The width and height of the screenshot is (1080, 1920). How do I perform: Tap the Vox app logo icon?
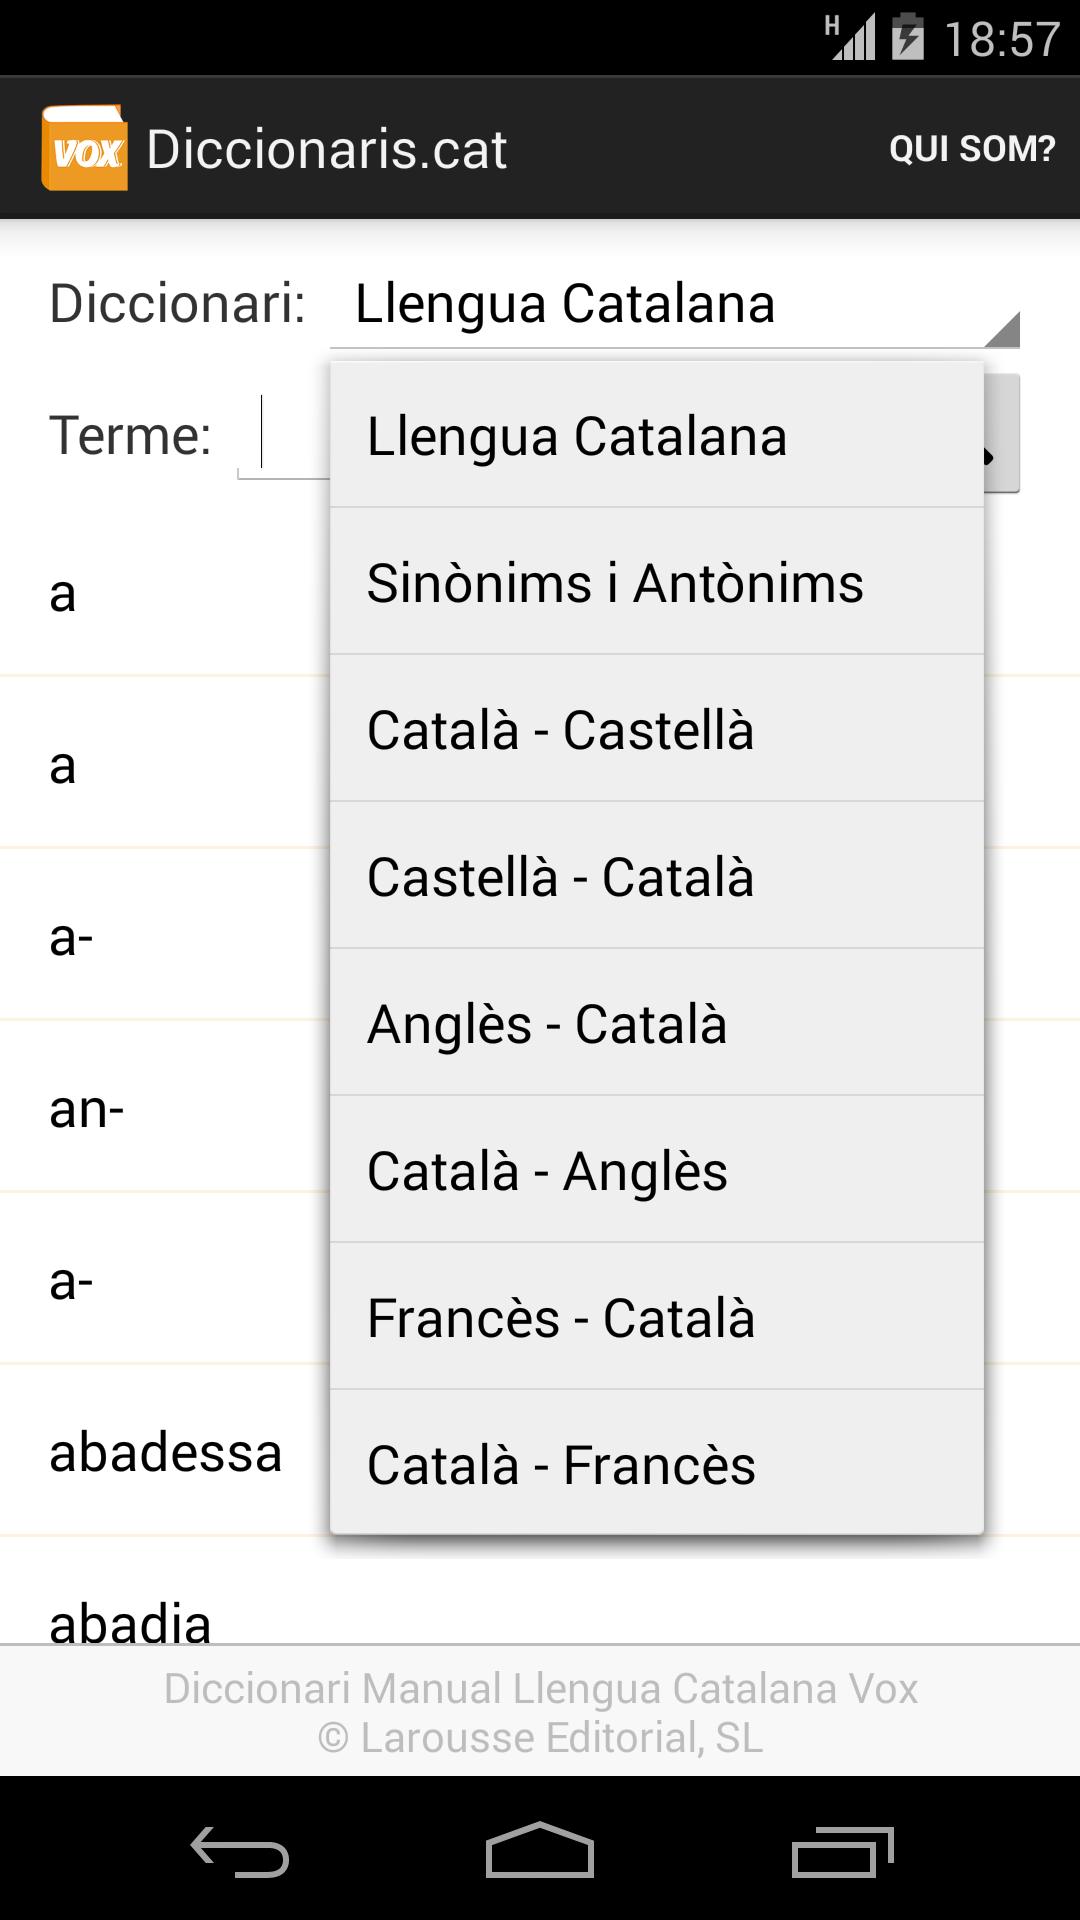click(85, 148)
